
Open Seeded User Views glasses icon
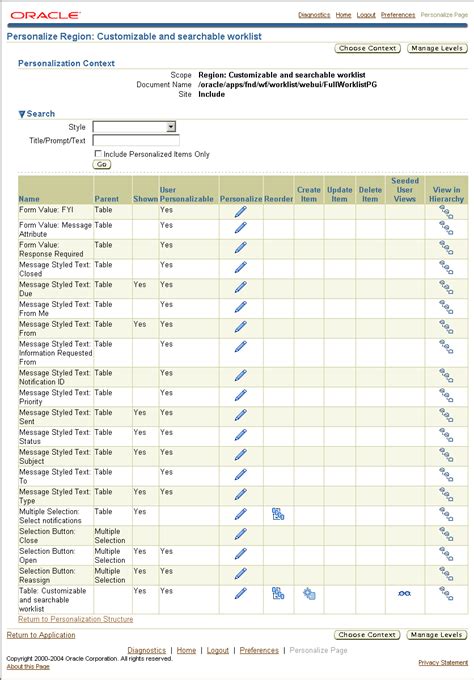(x=404, y=593)
